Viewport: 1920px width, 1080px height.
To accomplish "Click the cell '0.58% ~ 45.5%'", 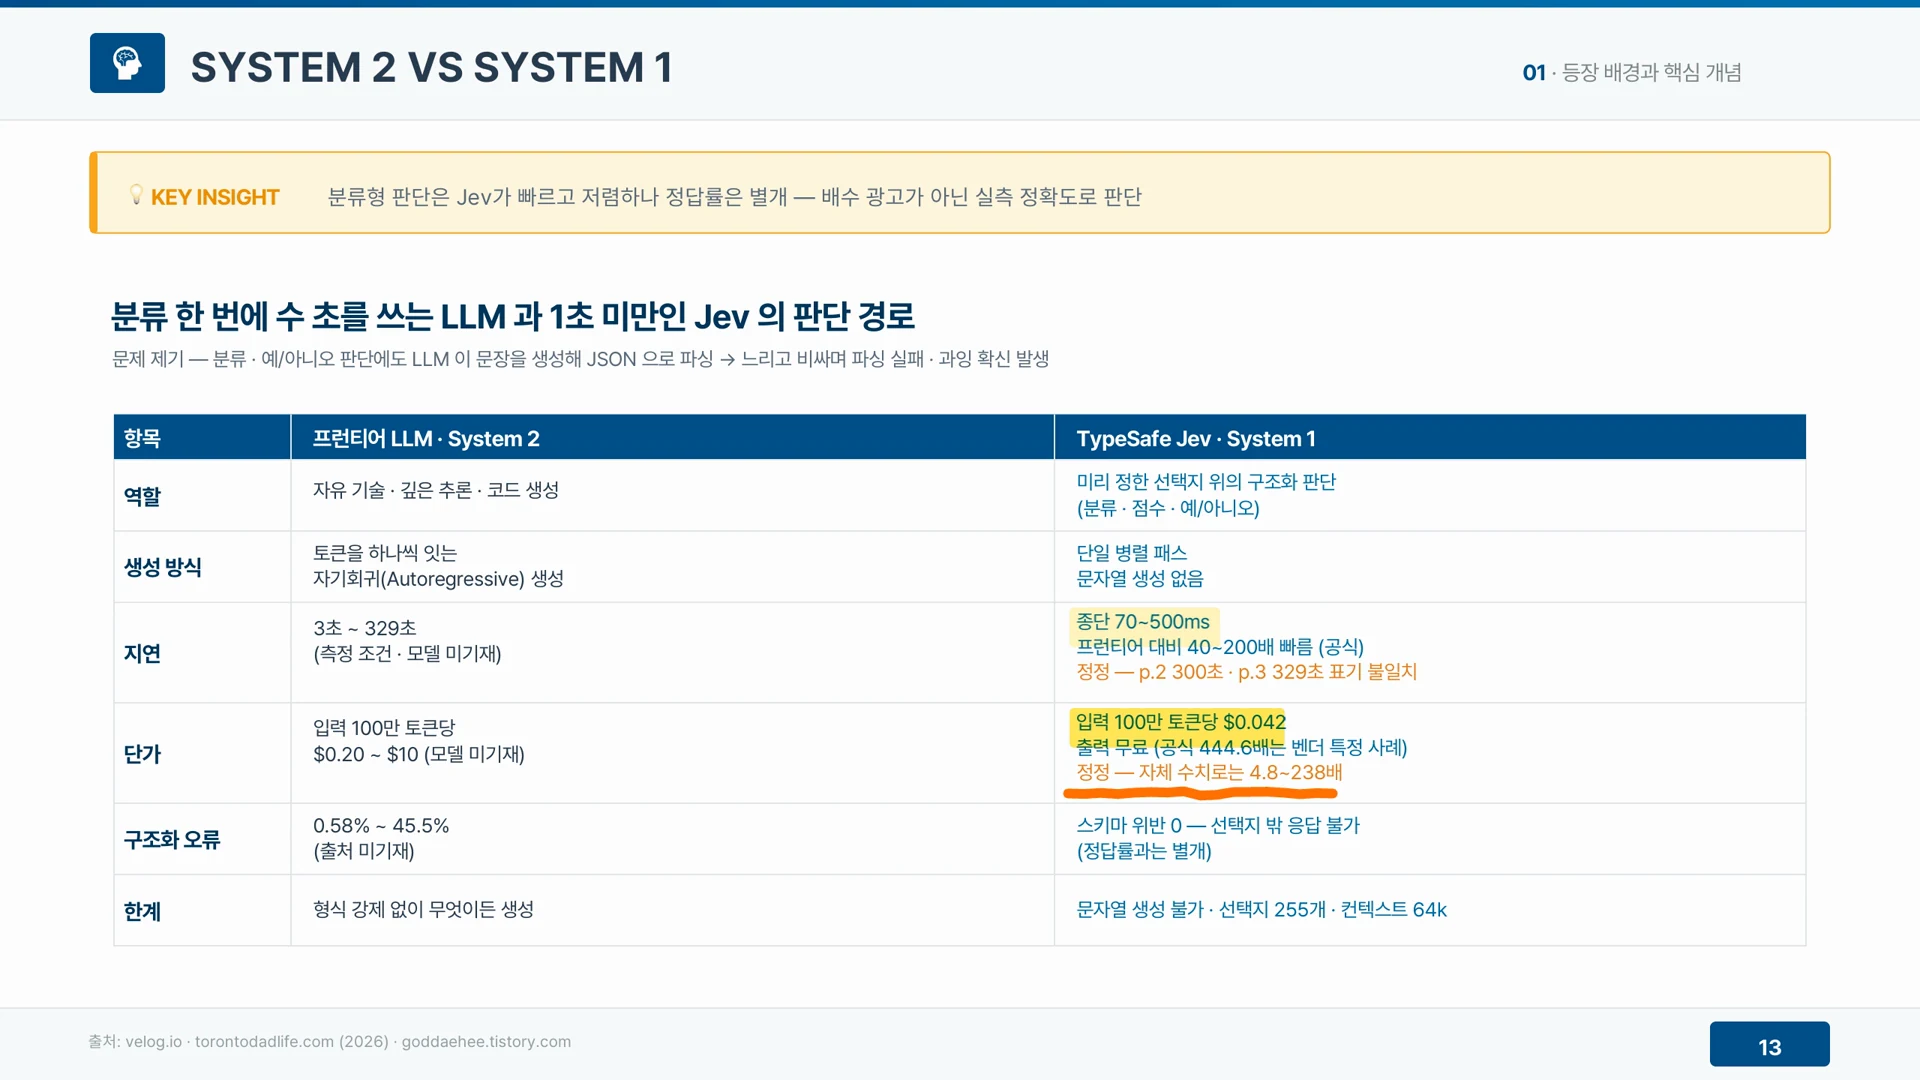I will (x=381, y=826).
